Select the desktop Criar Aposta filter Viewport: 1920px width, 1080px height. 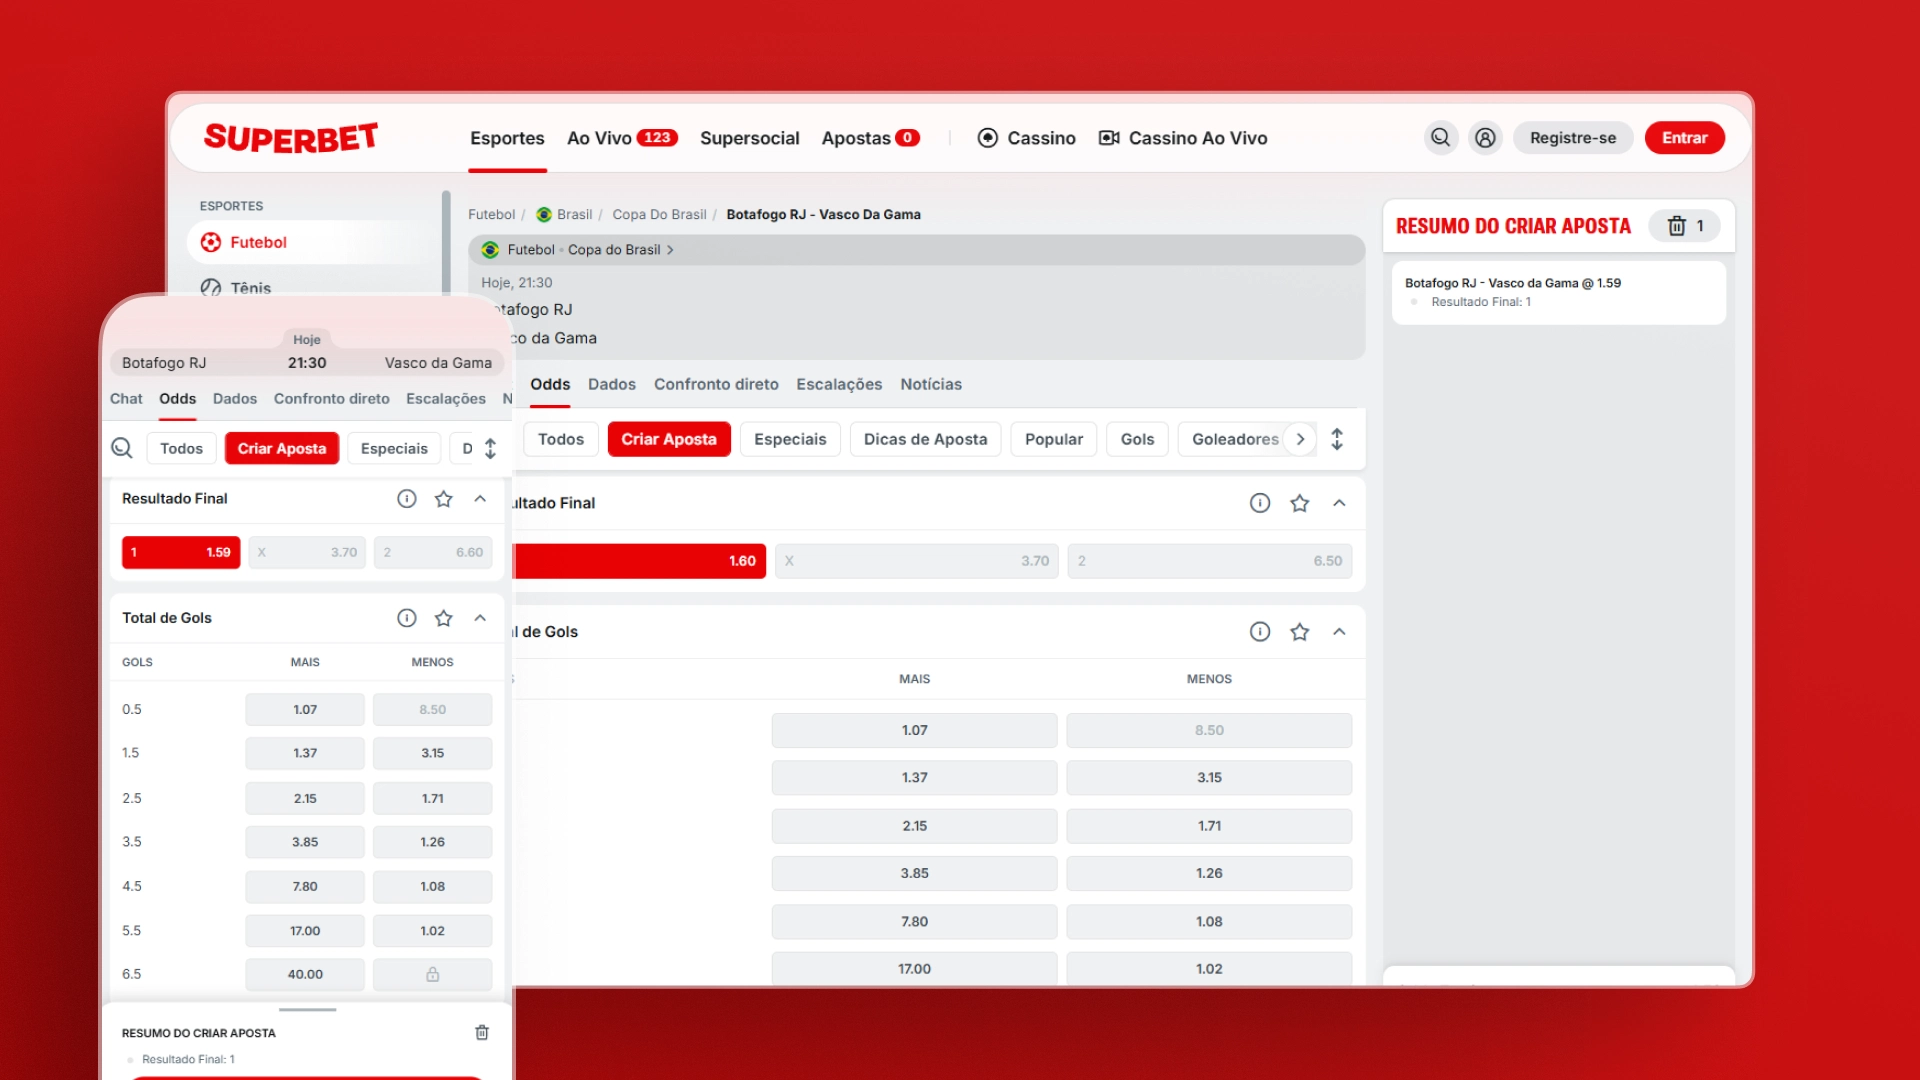point(669,439)
